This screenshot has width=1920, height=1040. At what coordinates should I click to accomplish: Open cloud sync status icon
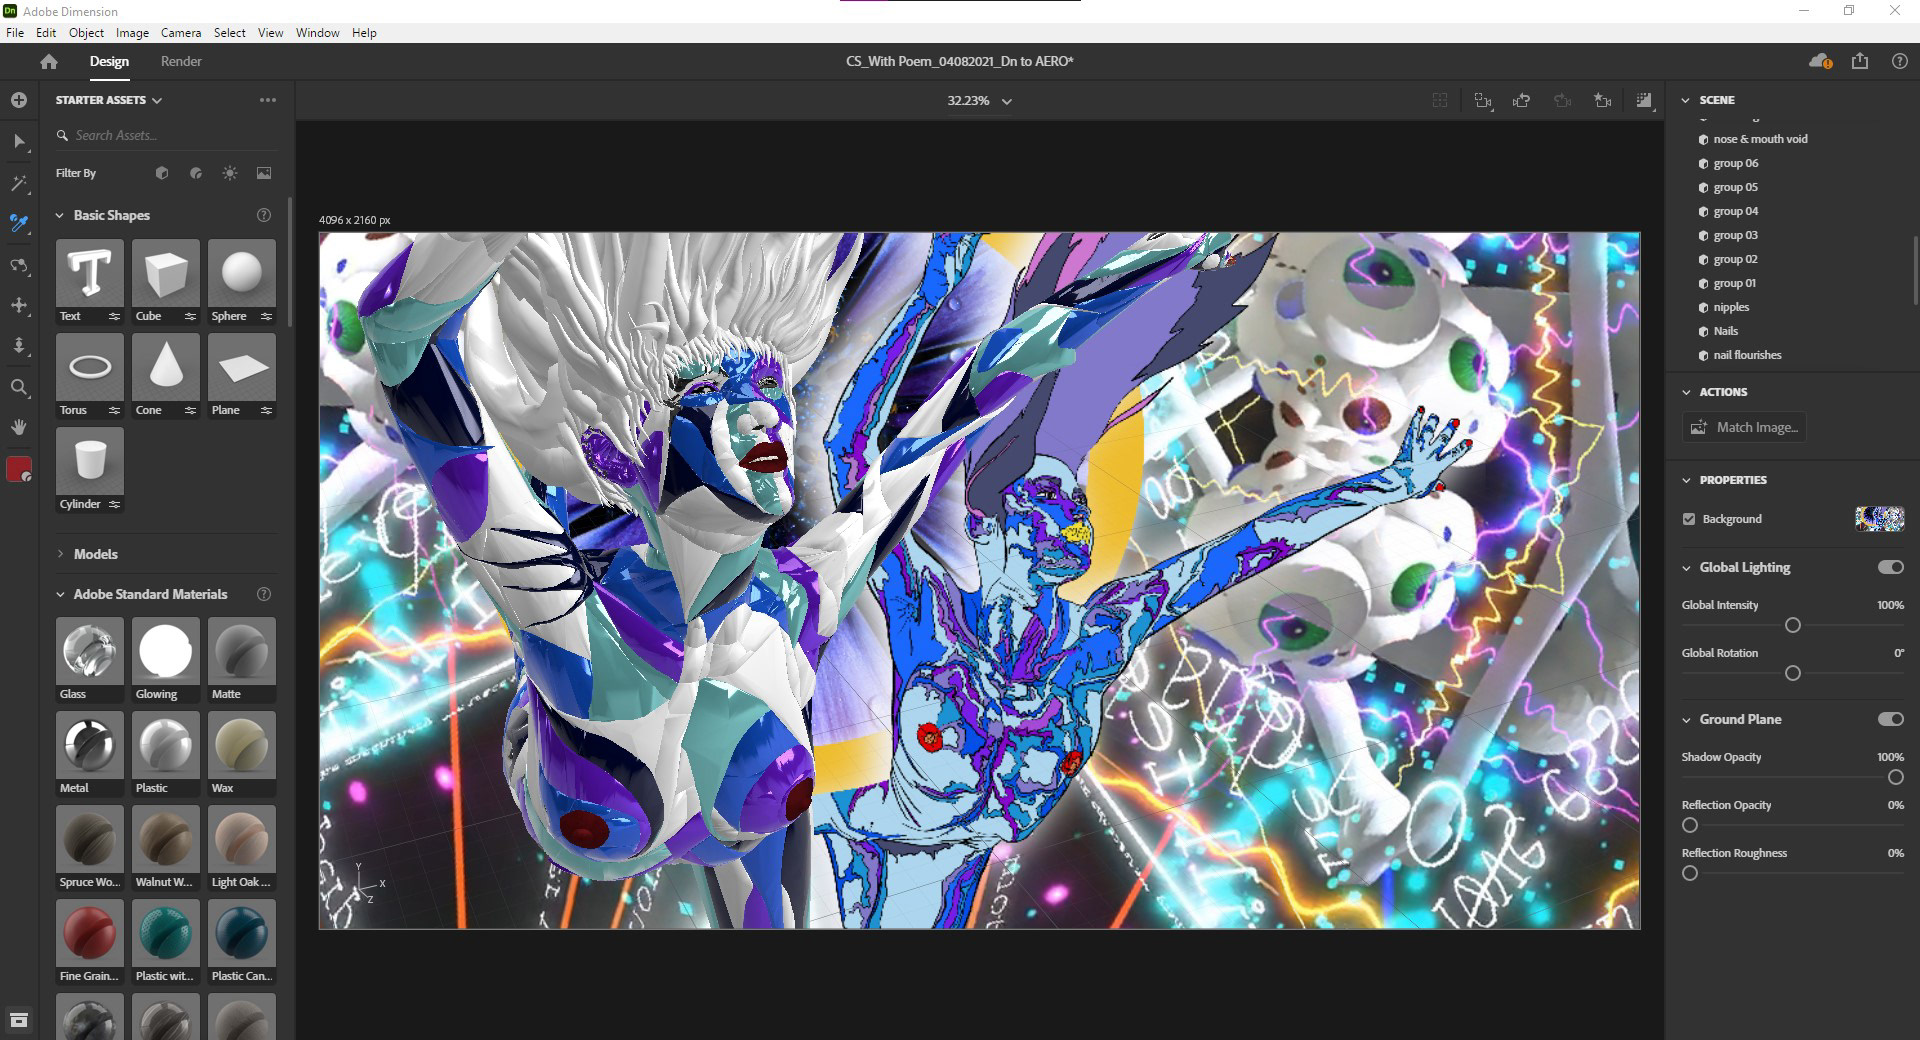click(x=1820, y=61)
